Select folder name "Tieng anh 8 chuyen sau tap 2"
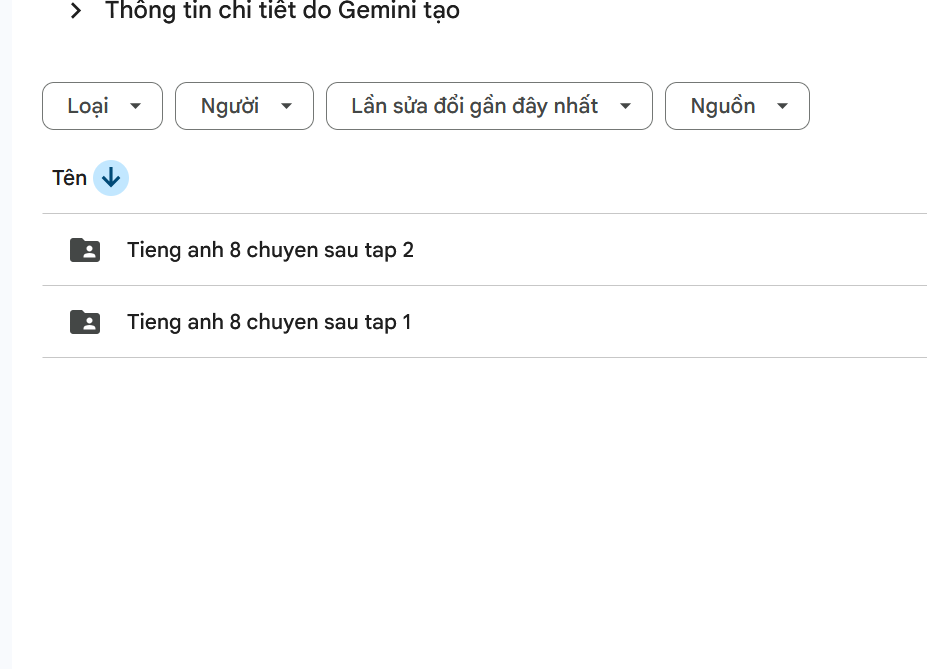Image resolution: width=927 pixels, height=669 pixels. coord(270,250)
